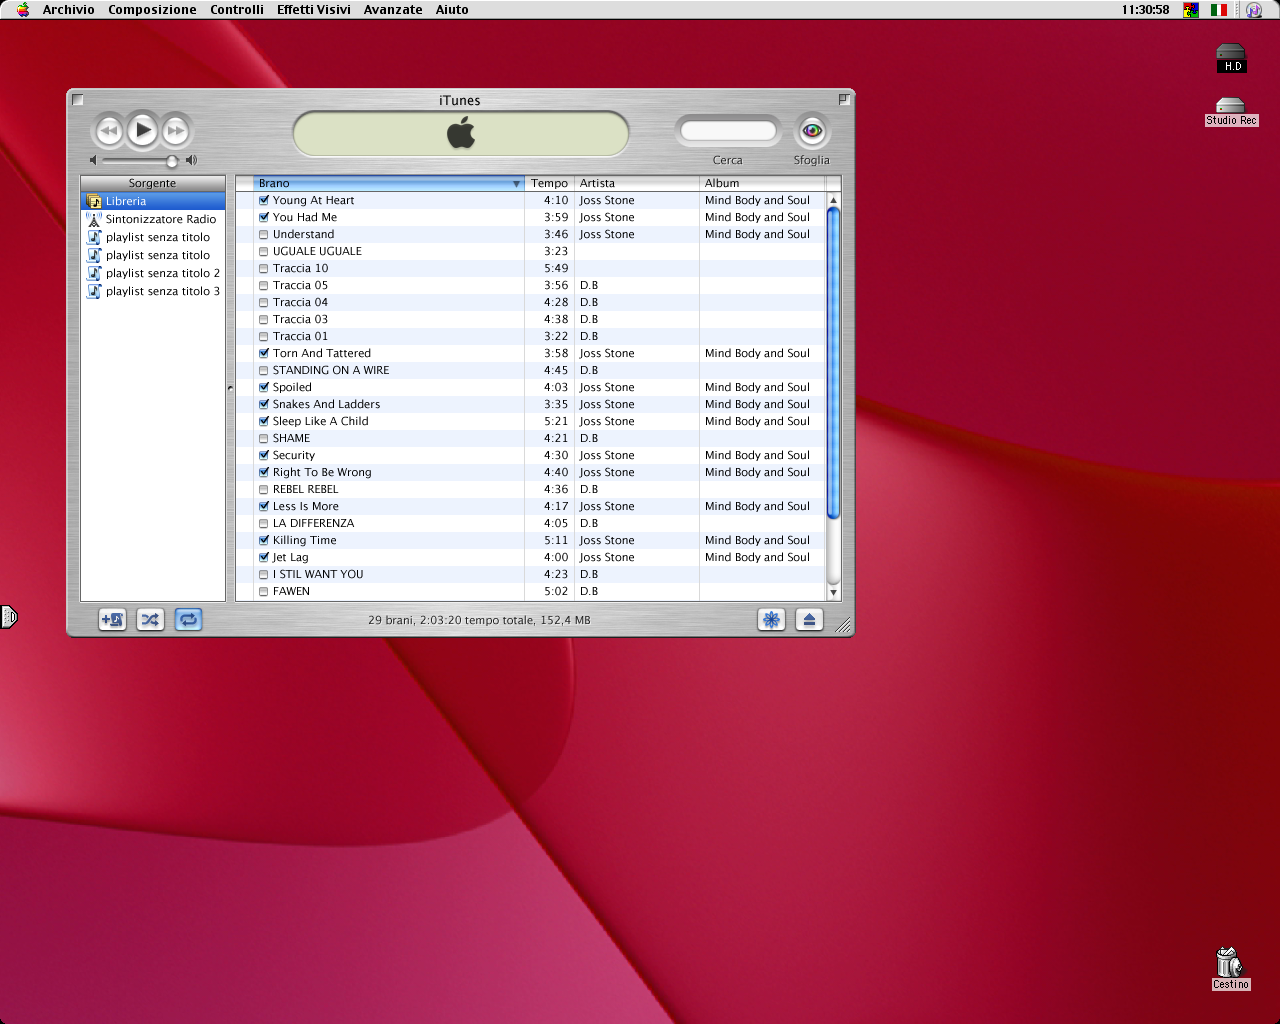Click the source pane divider collapse handle

tap(230, 388)
